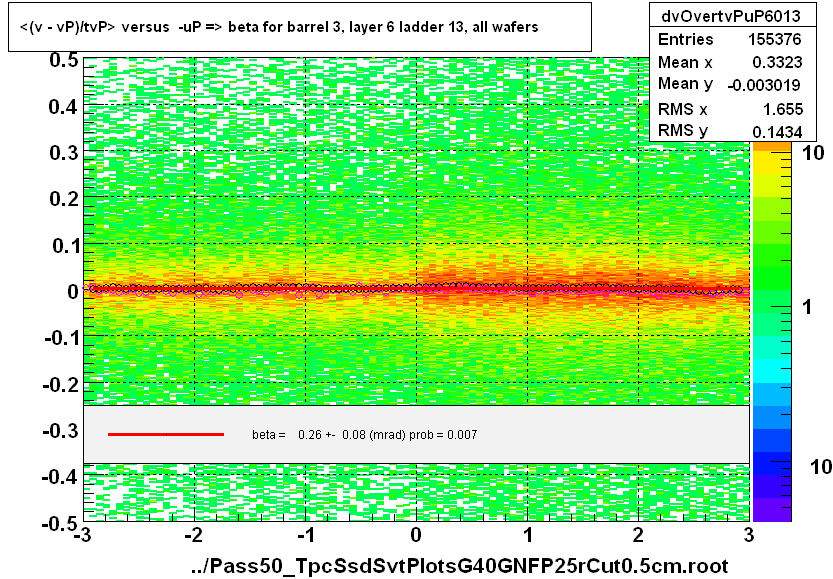Click the purple bottom section of the palette
Screen dimensions: 833x579
coord(772,510)
